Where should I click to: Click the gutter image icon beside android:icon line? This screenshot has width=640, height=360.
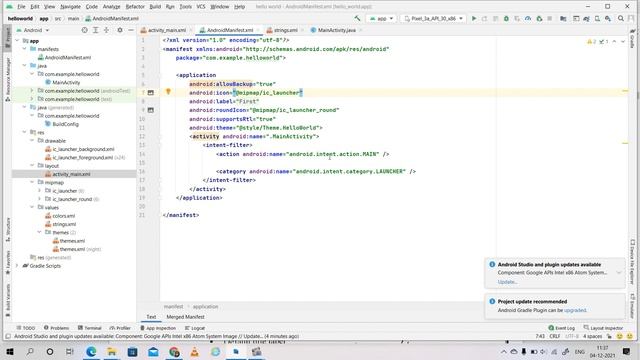(151, 93)
